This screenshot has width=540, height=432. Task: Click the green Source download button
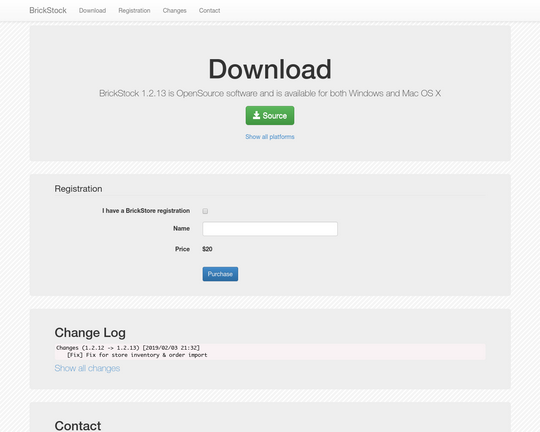click(270, 115)
